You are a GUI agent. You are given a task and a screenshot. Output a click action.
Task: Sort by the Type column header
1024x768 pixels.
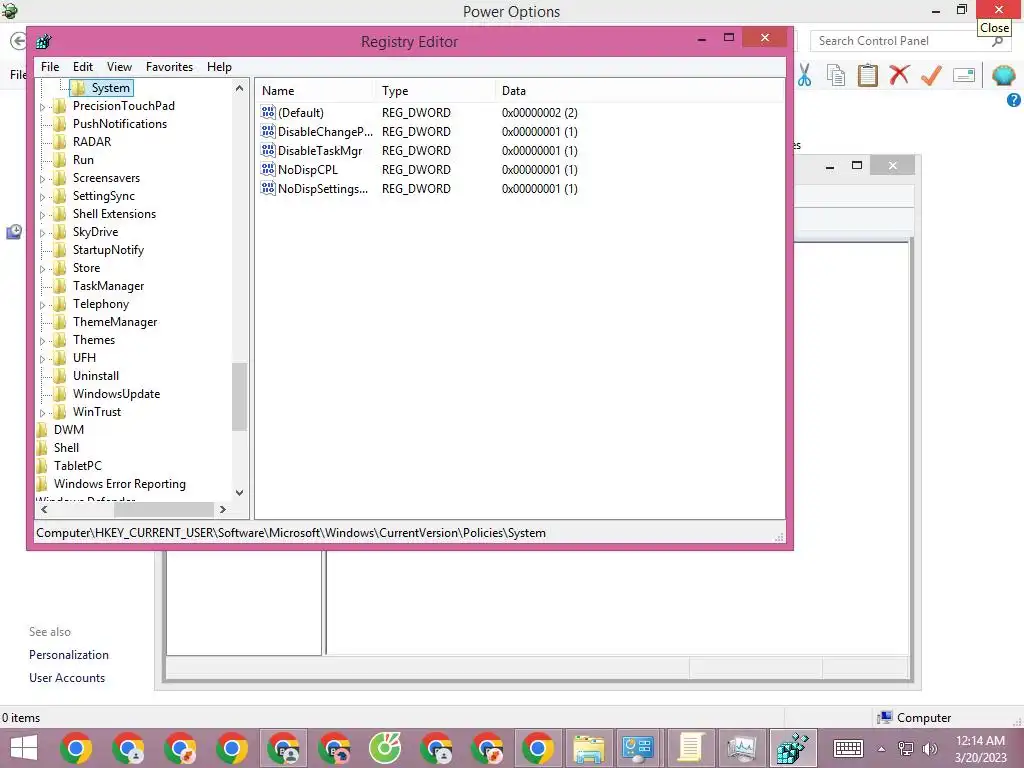tap(434, 91)
